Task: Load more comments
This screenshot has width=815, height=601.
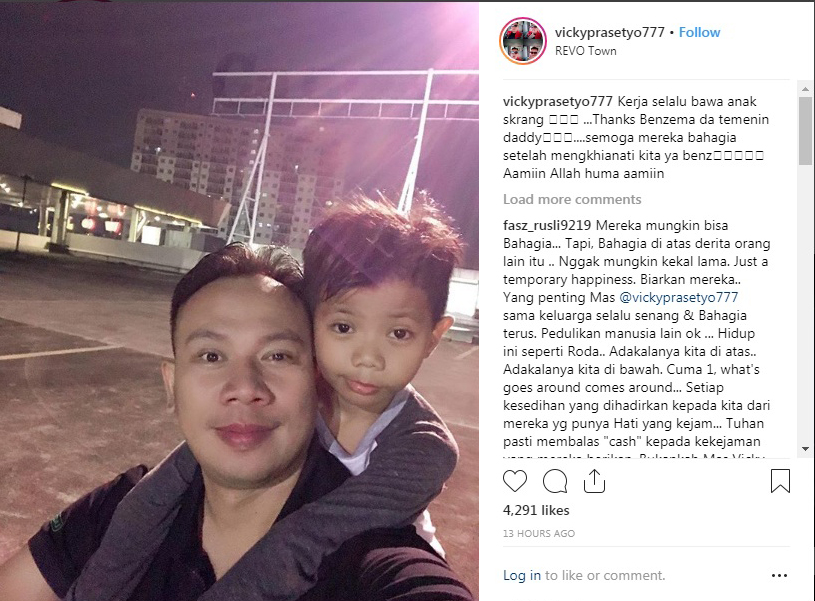Action: 572,199
